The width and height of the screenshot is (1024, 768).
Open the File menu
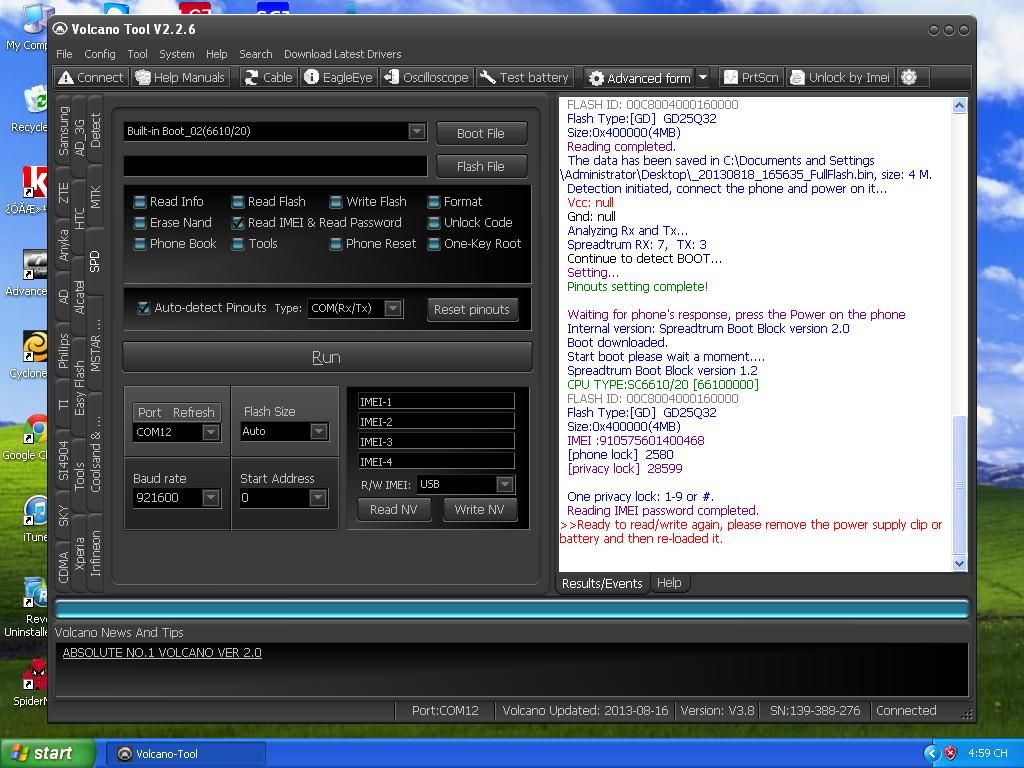[64, 54]
